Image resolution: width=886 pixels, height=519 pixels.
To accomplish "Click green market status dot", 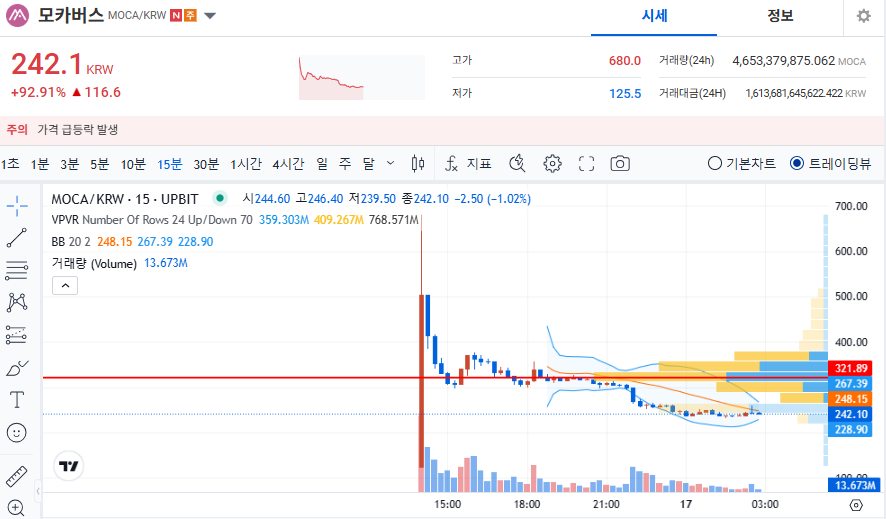I will [x=220, y=198].
